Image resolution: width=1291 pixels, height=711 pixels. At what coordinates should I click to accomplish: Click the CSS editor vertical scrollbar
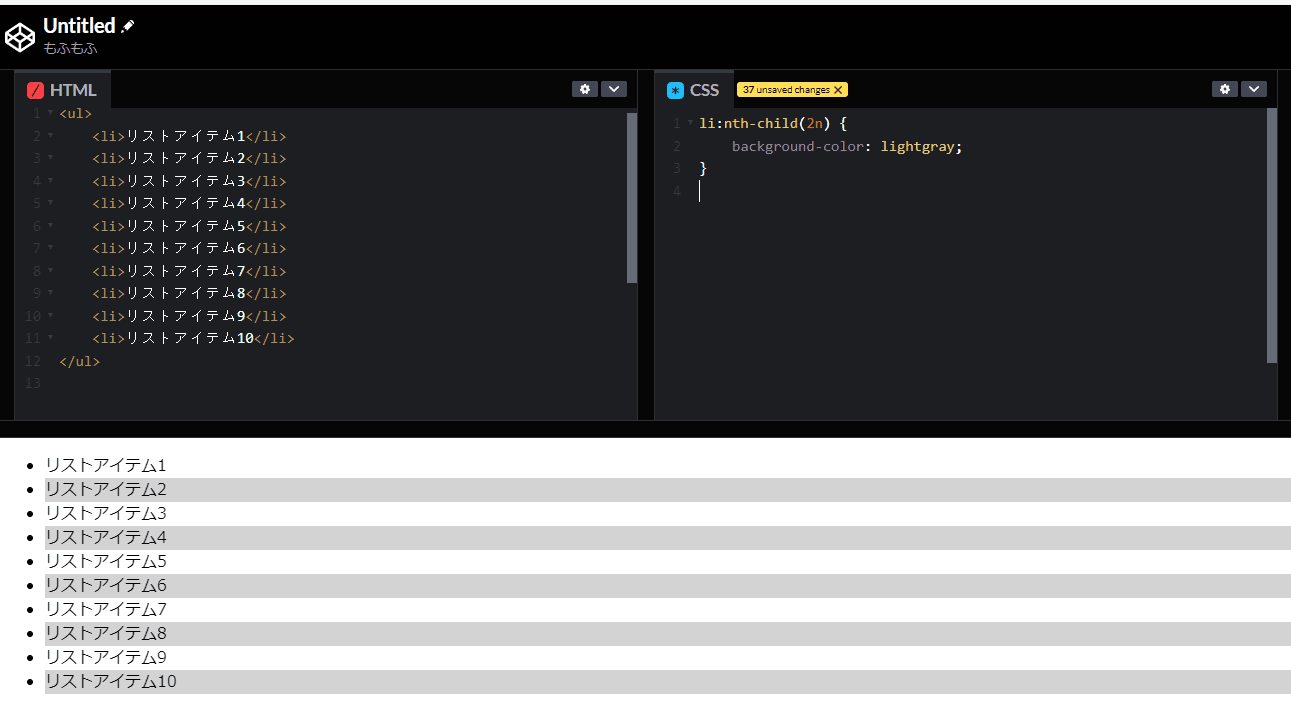tap(1271, 235)
